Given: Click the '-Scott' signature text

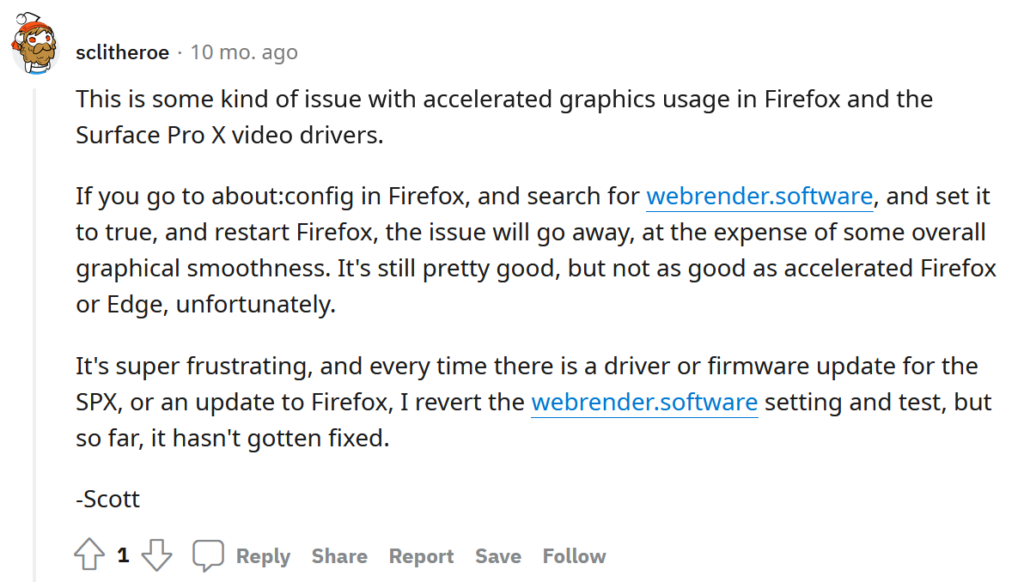Looking at the screenshot, I should coord(108,499).
